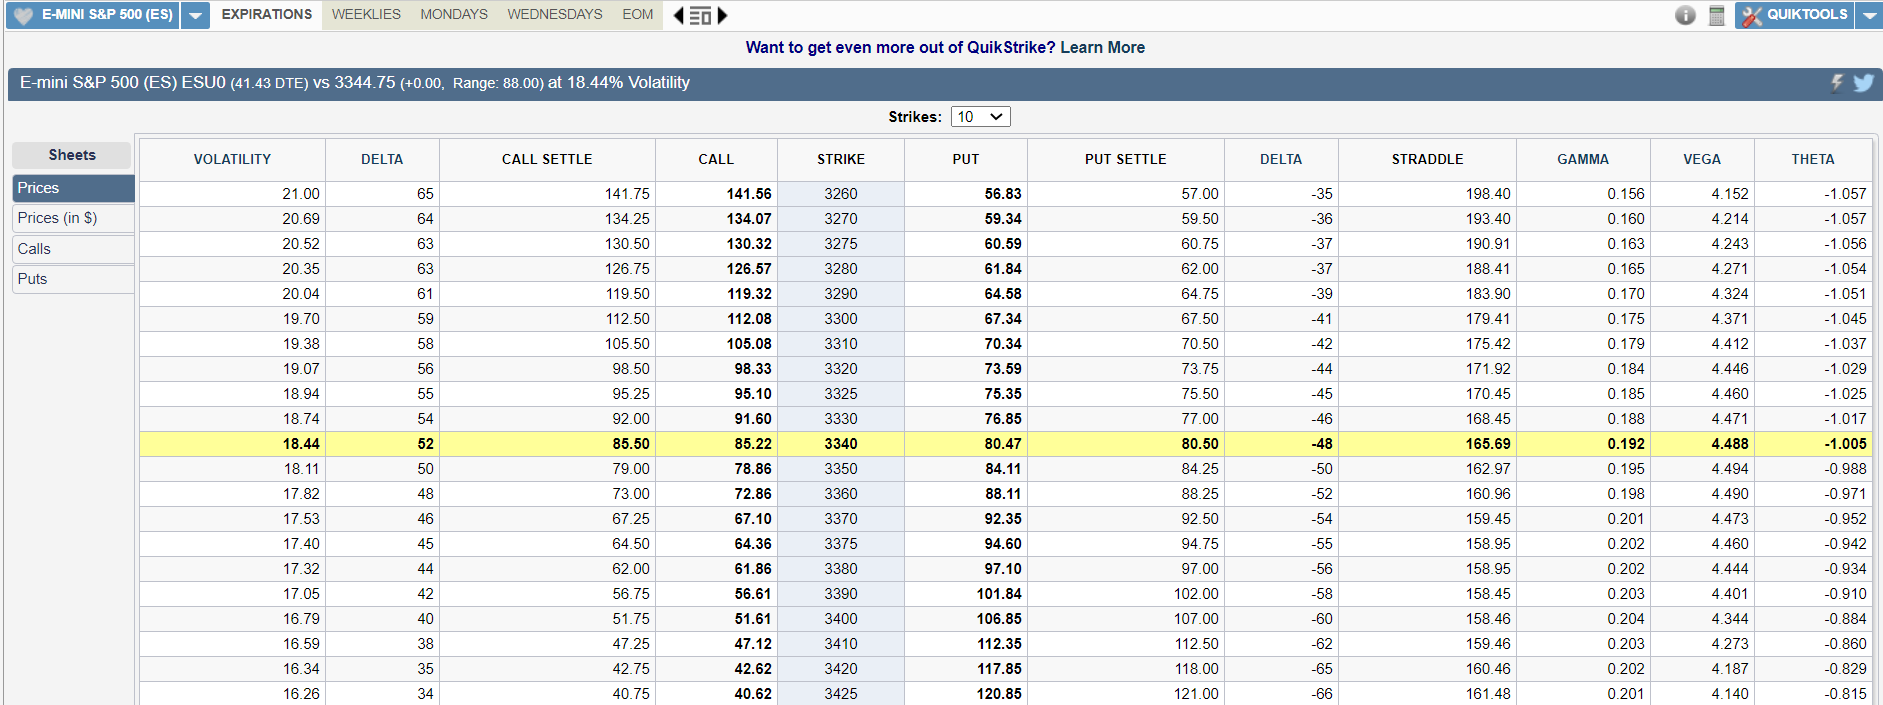Click theta value -0.988

pyautogui.click(x=1845, y=469)
